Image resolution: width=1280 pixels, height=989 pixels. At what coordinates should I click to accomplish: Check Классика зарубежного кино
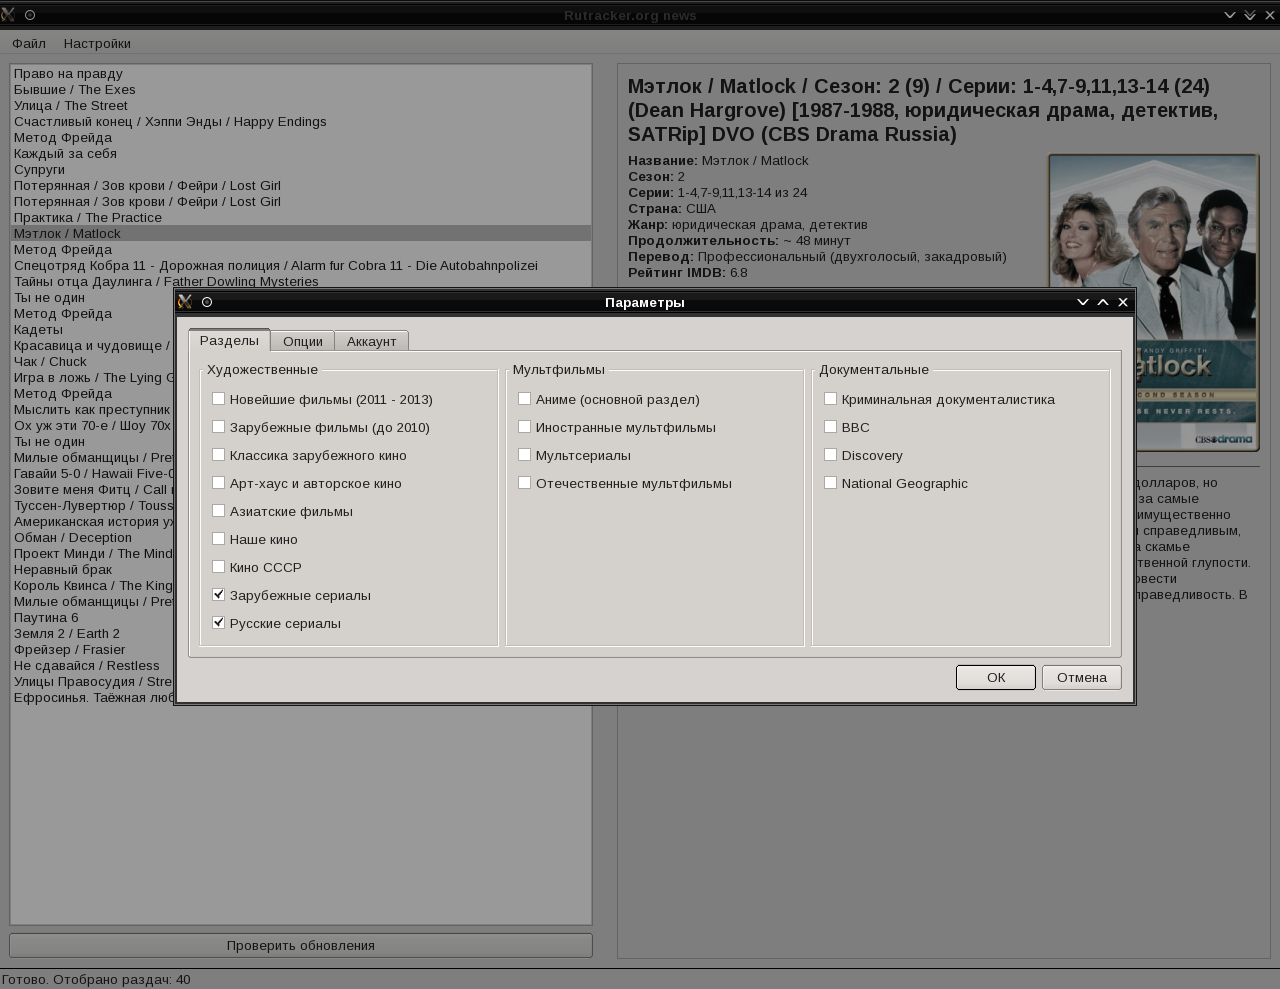pyautogui.click(x=218, y=454)
